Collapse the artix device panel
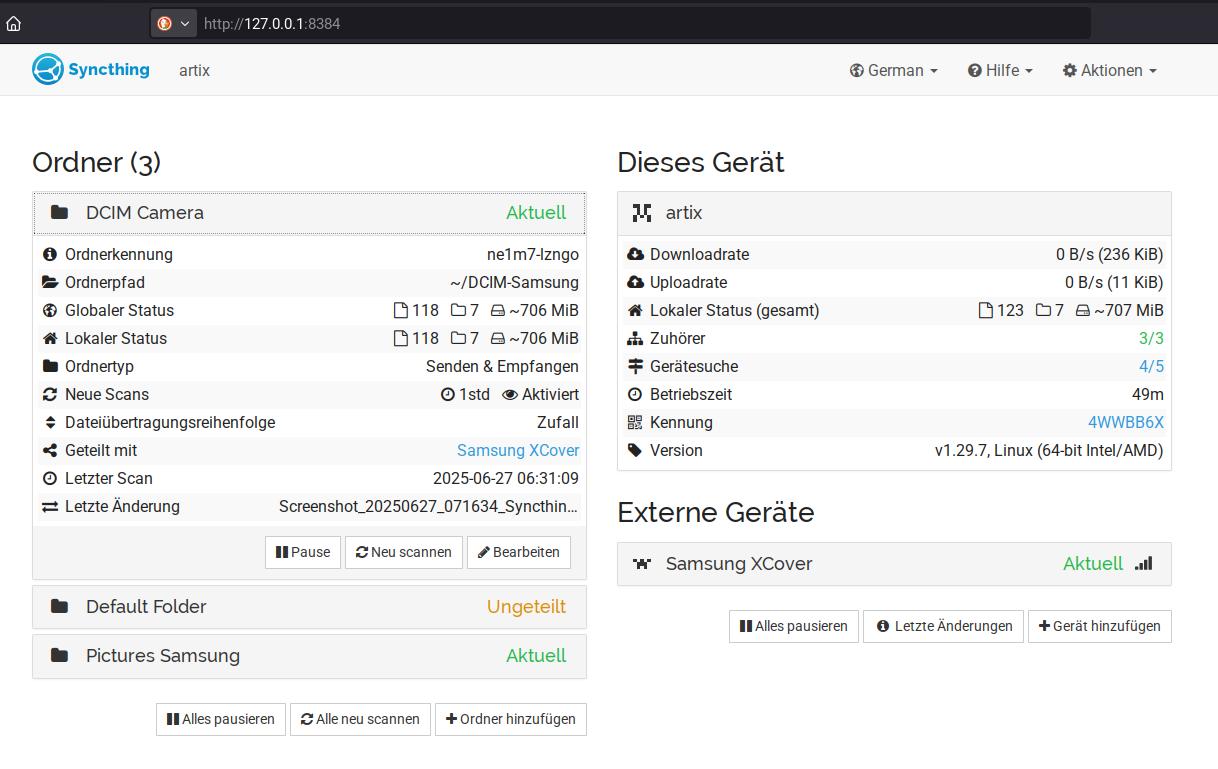1218x769 pixels. 894,213
